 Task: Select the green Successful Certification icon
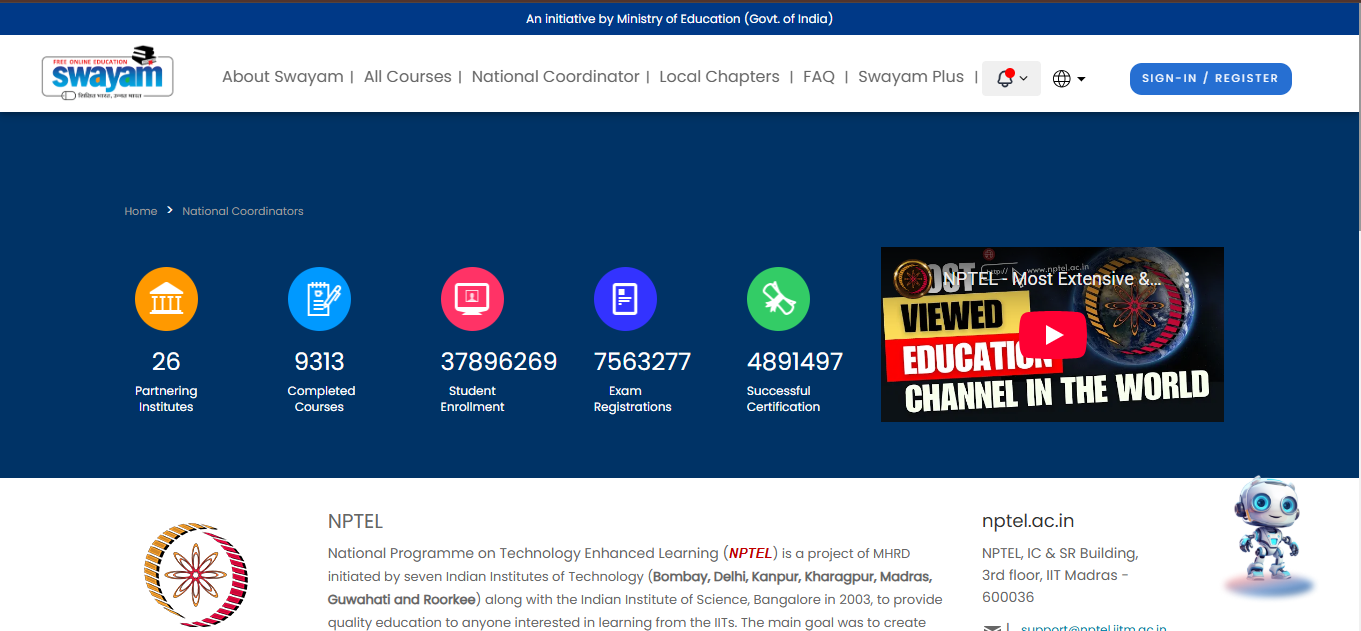point(778,298)
